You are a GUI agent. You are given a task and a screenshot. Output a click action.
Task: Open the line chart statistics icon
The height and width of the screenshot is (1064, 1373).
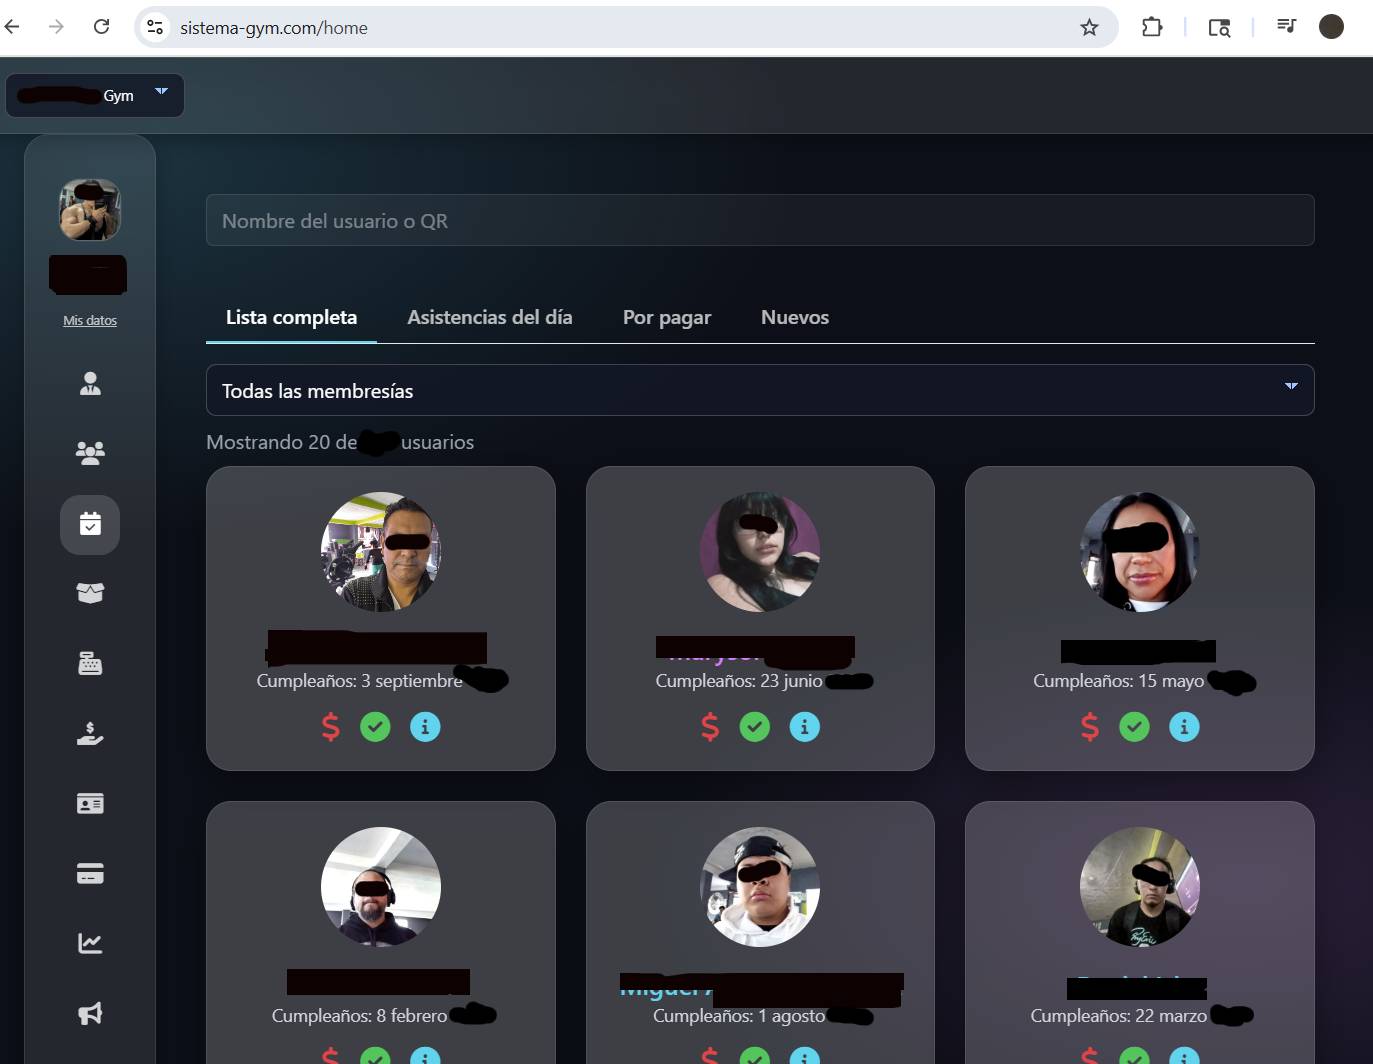click(x=90, y=943)
